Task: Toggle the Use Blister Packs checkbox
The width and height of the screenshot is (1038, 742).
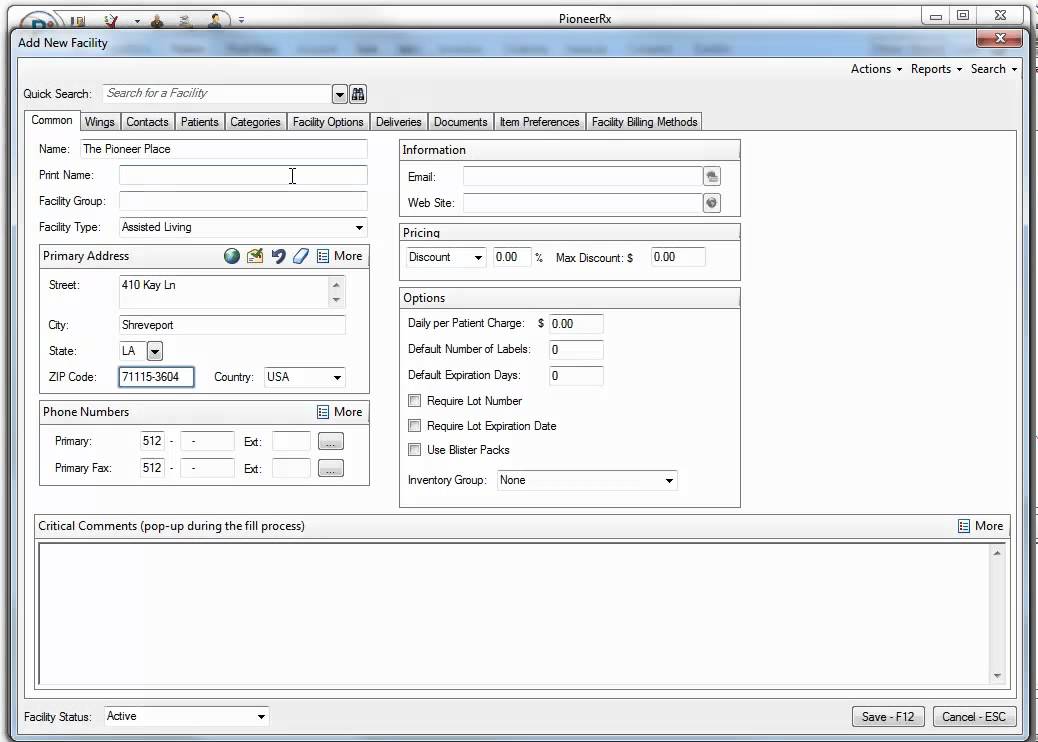Action: tap(415, 450)
